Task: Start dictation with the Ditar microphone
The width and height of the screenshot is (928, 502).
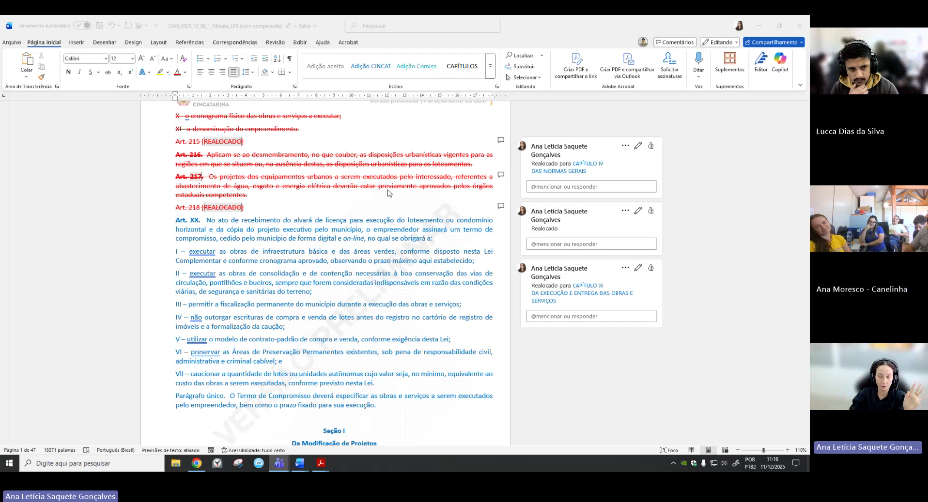Action: [x=699, y=60]
